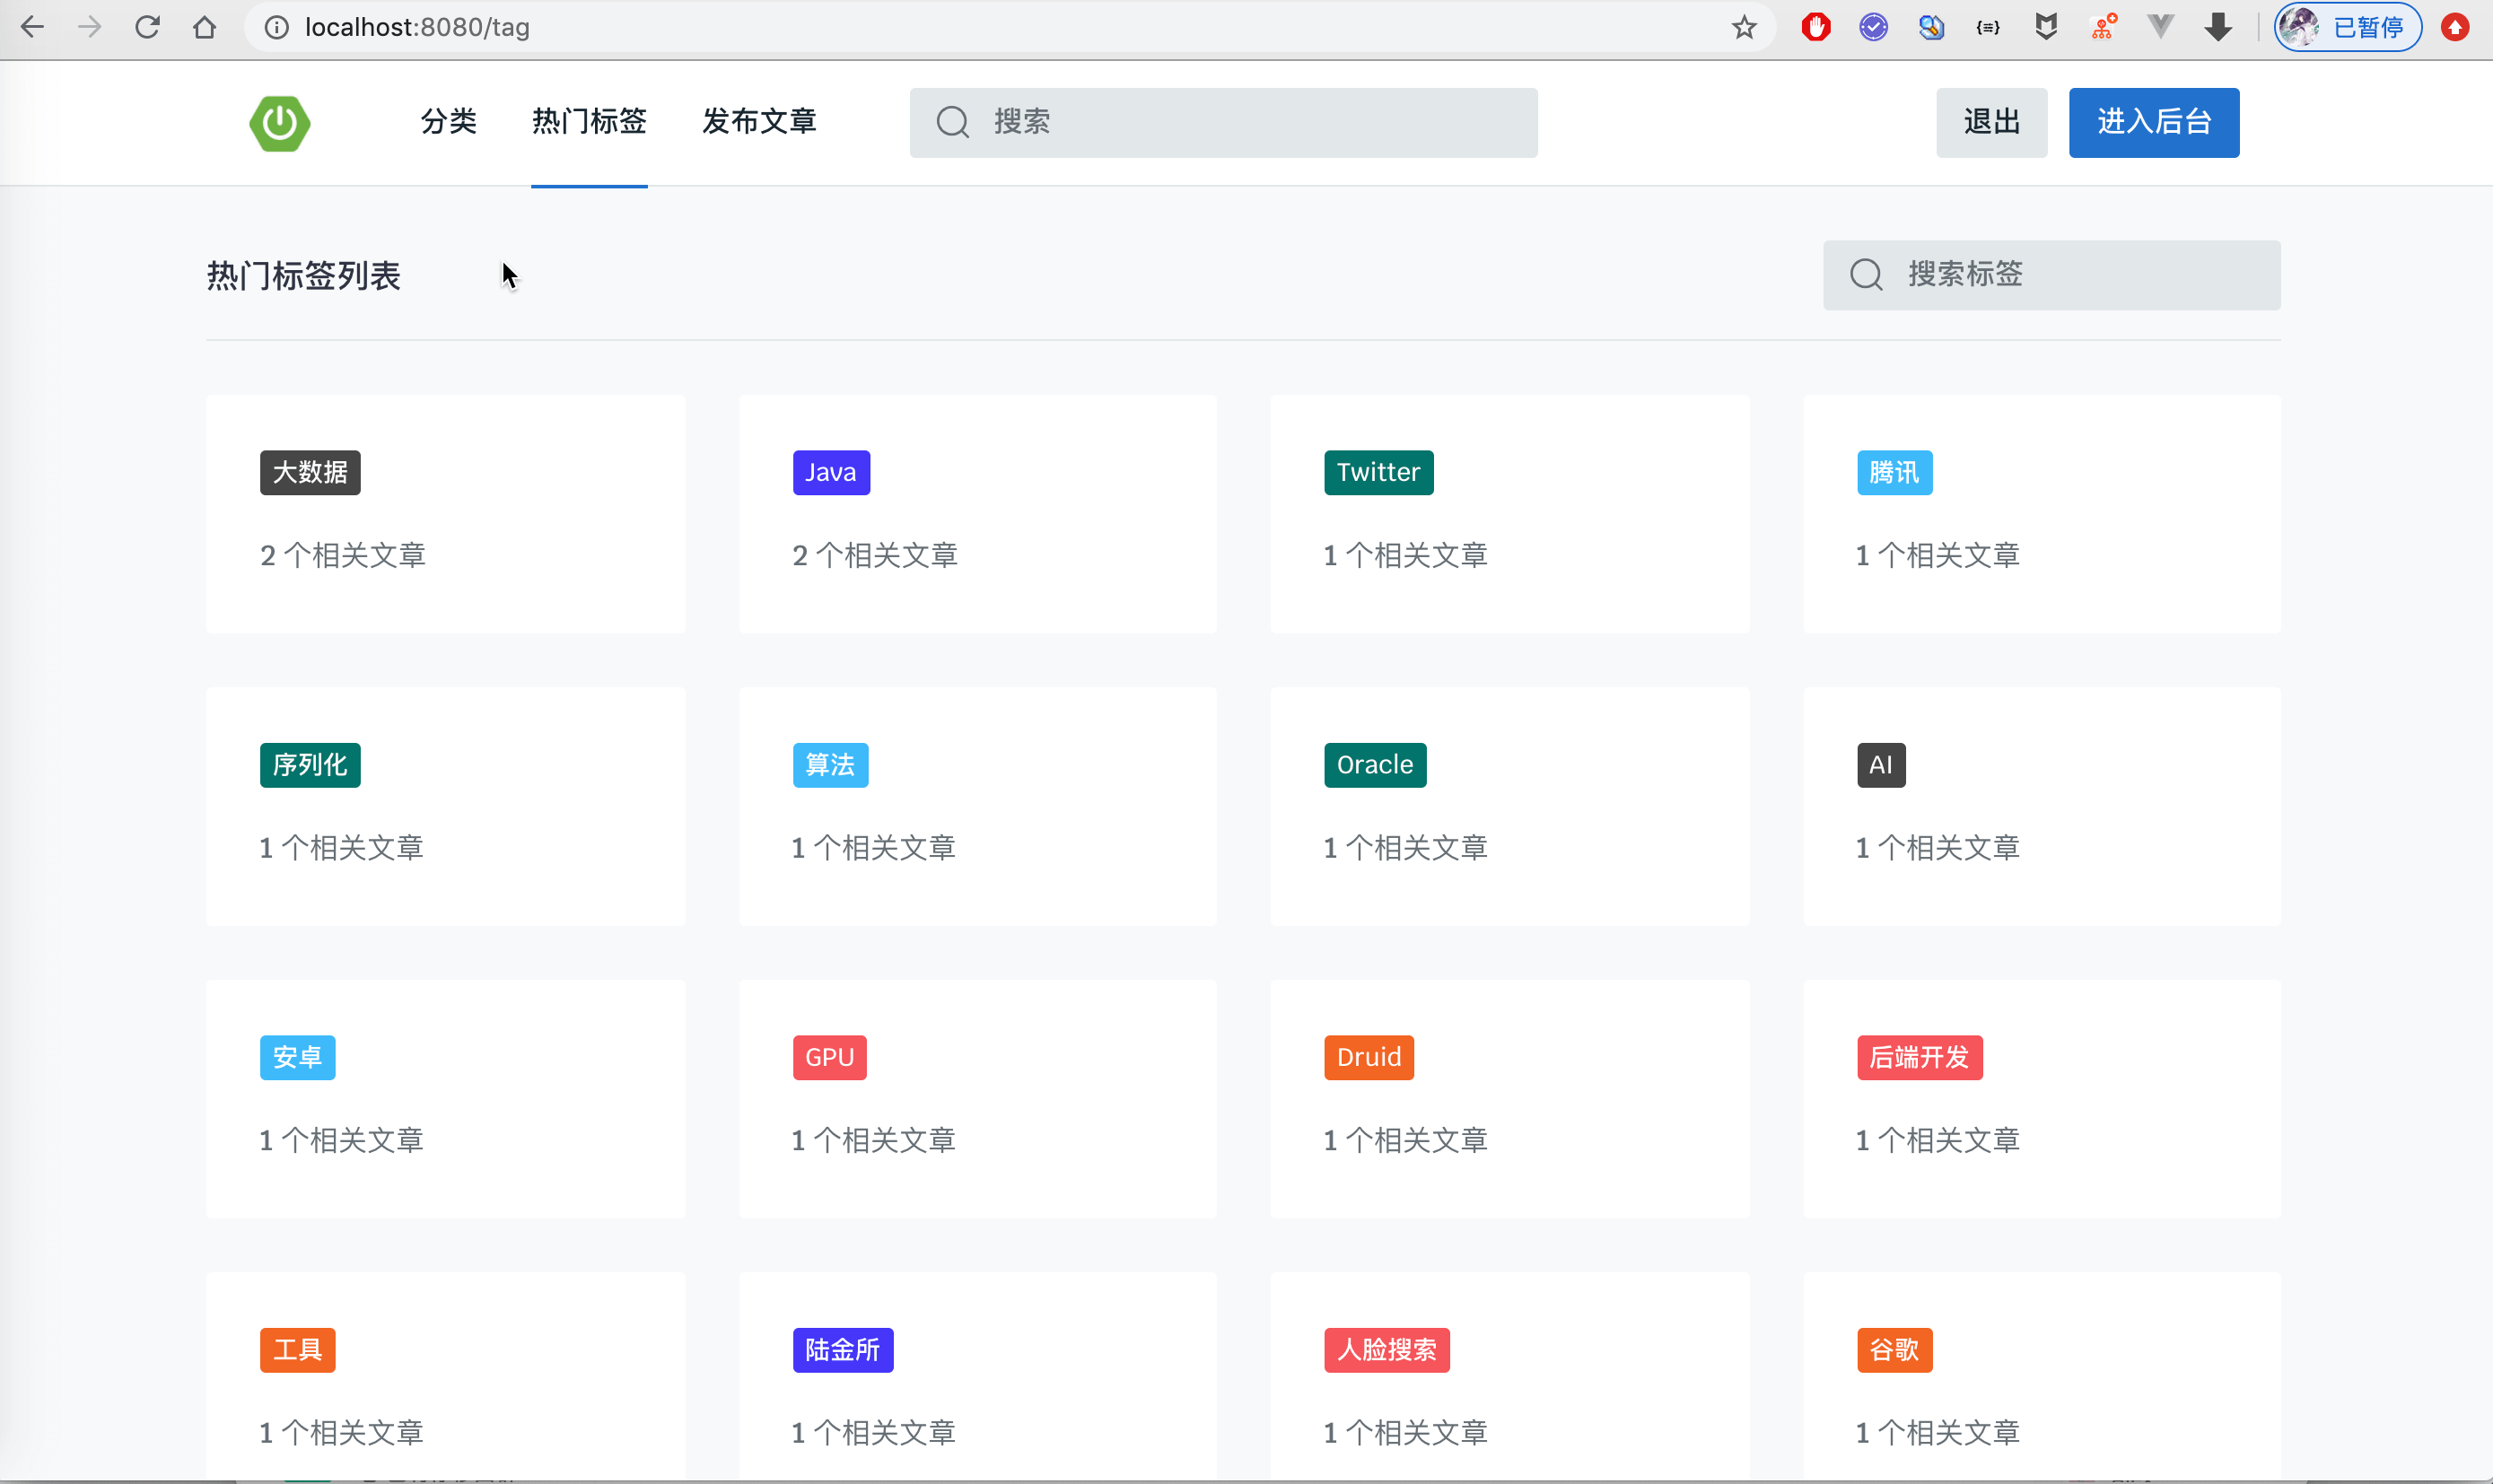Select the 陆金所 tag badge
The height and width of the screenshot is (1484, 2493).
[842, 1350]
